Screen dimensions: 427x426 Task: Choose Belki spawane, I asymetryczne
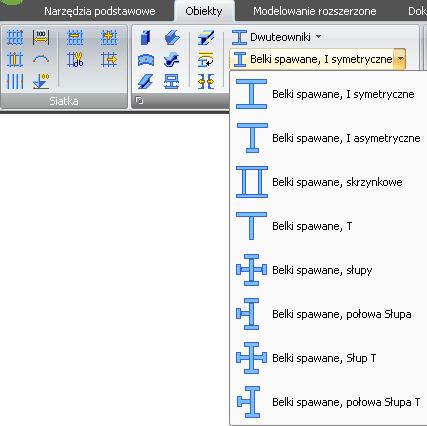pyautogui.click(x=328, y=138)
